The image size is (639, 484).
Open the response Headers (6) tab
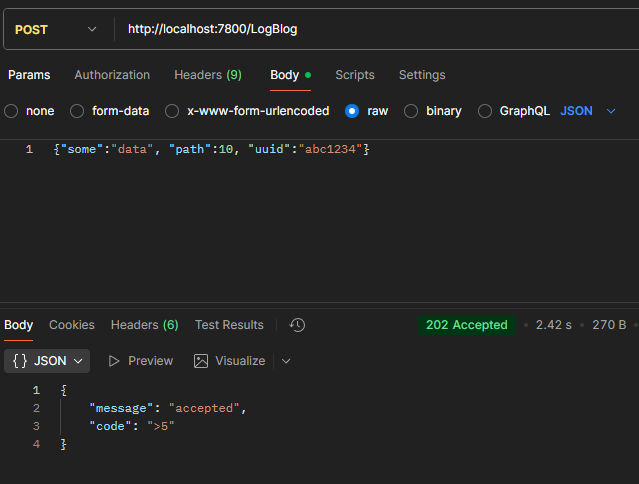coord(145,325)
